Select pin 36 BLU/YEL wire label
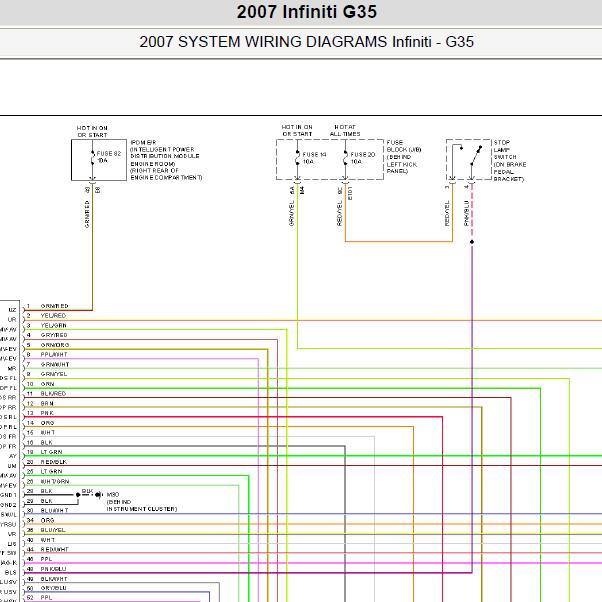 coord(53,530)
